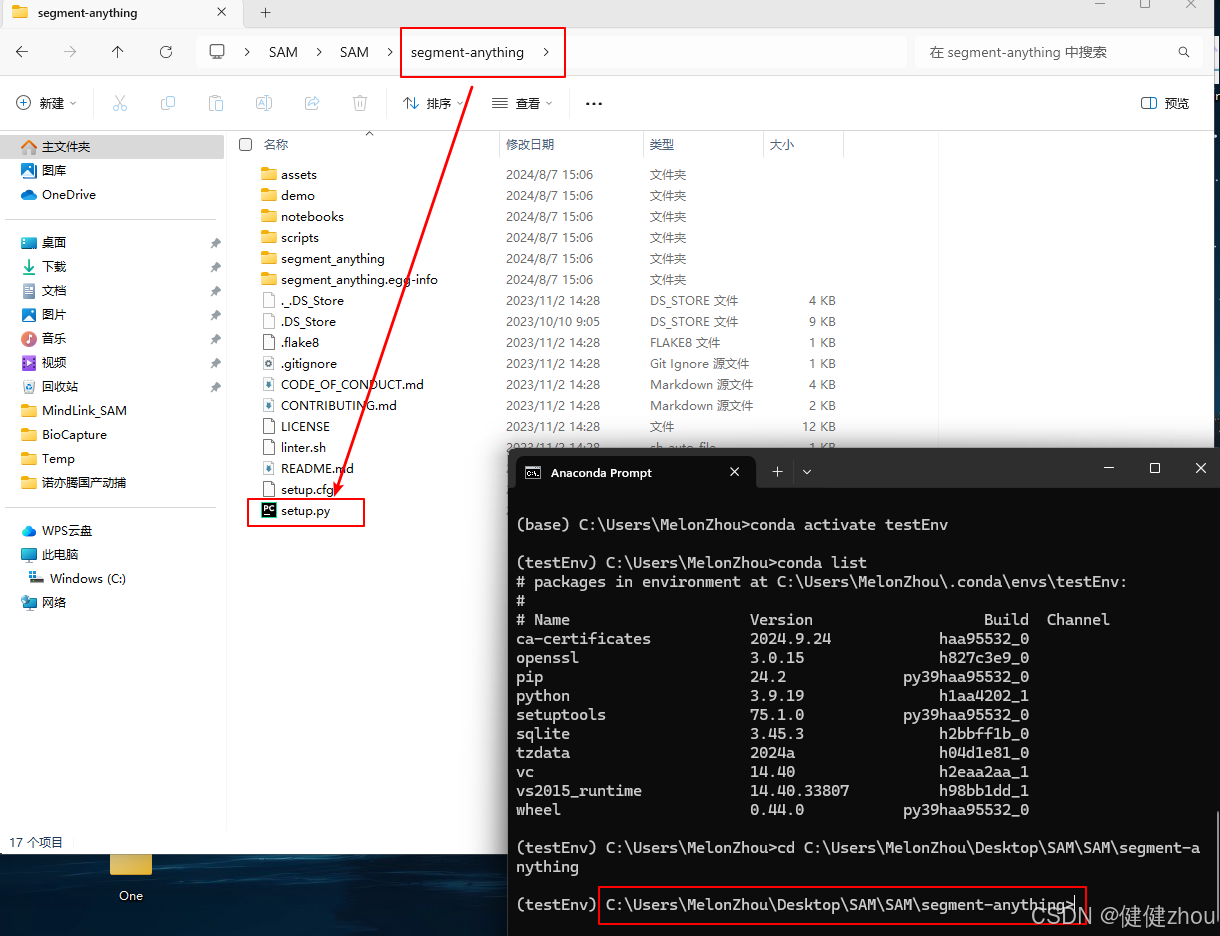
Task: Select the Anaconda Prompt tab
Action: 634,472
